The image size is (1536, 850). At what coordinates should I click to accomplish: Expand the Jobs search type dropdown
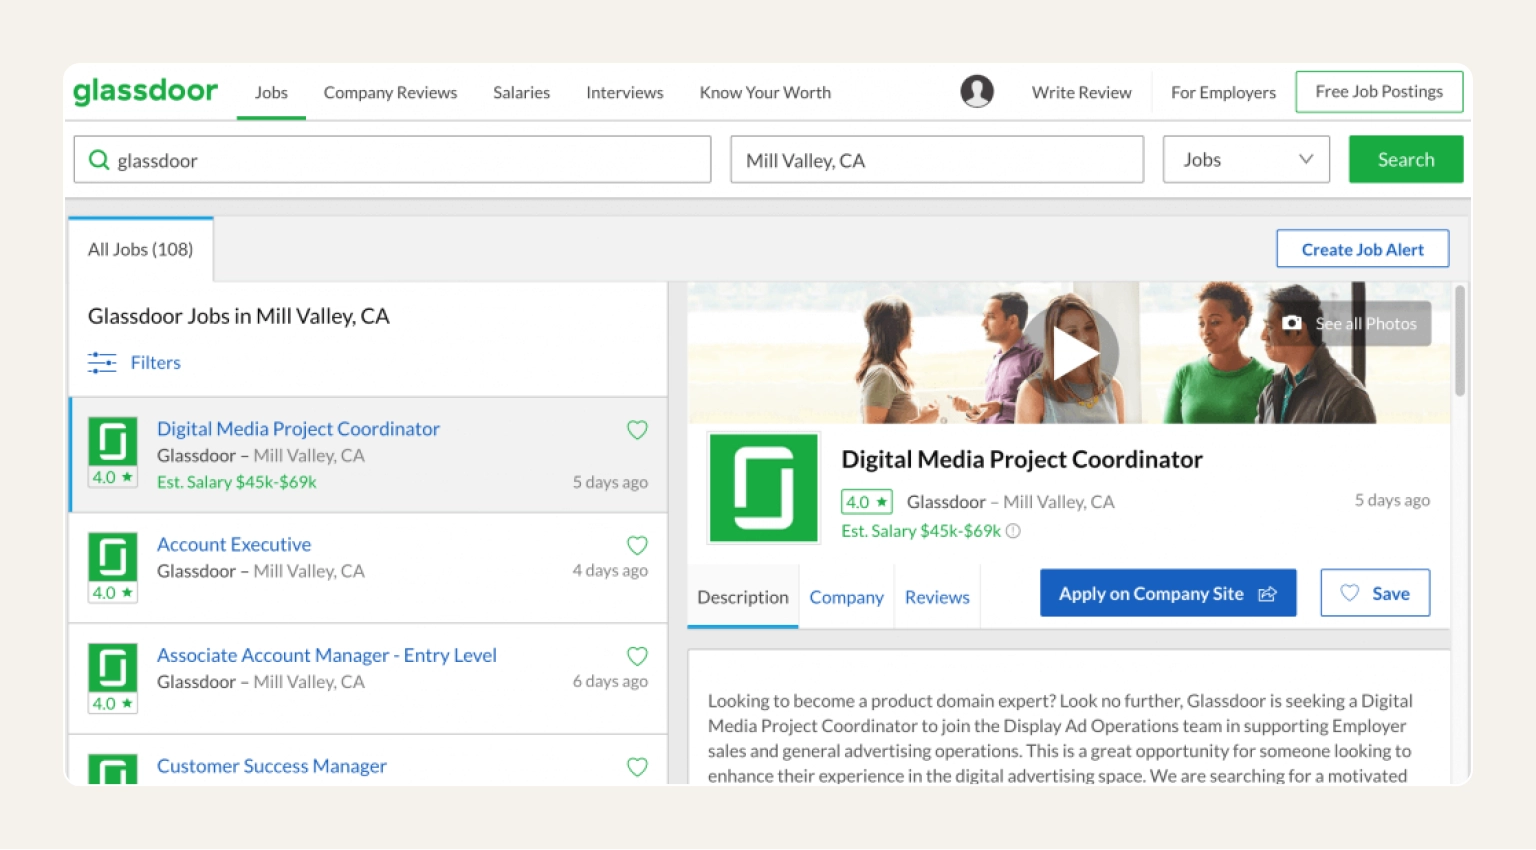[x=1246, y=160]
